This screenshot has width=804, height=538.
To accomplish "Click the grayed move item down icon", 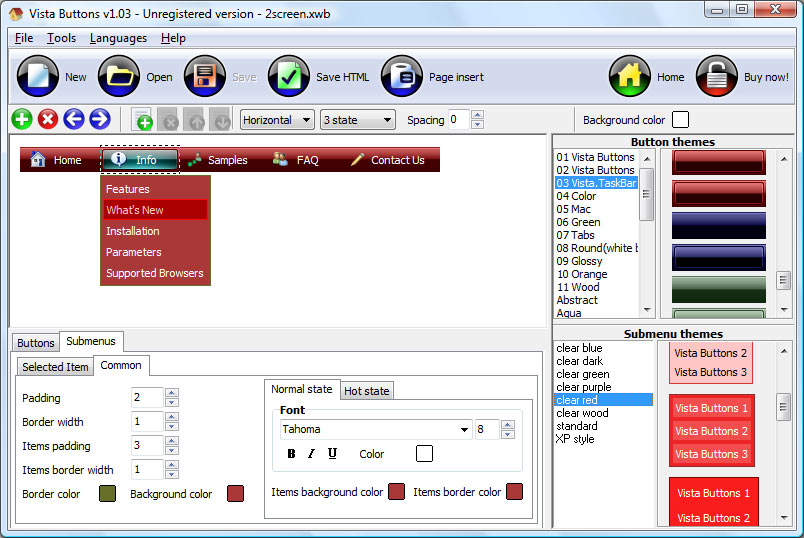I will point(220,119).
